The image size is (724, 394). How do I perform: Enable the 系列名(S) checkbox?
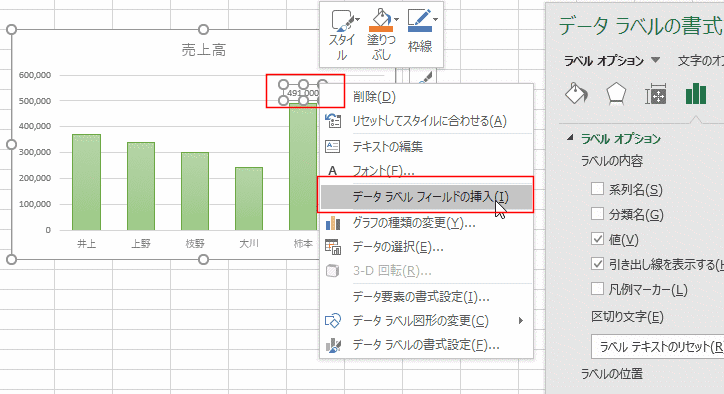[x=597, y=188]
